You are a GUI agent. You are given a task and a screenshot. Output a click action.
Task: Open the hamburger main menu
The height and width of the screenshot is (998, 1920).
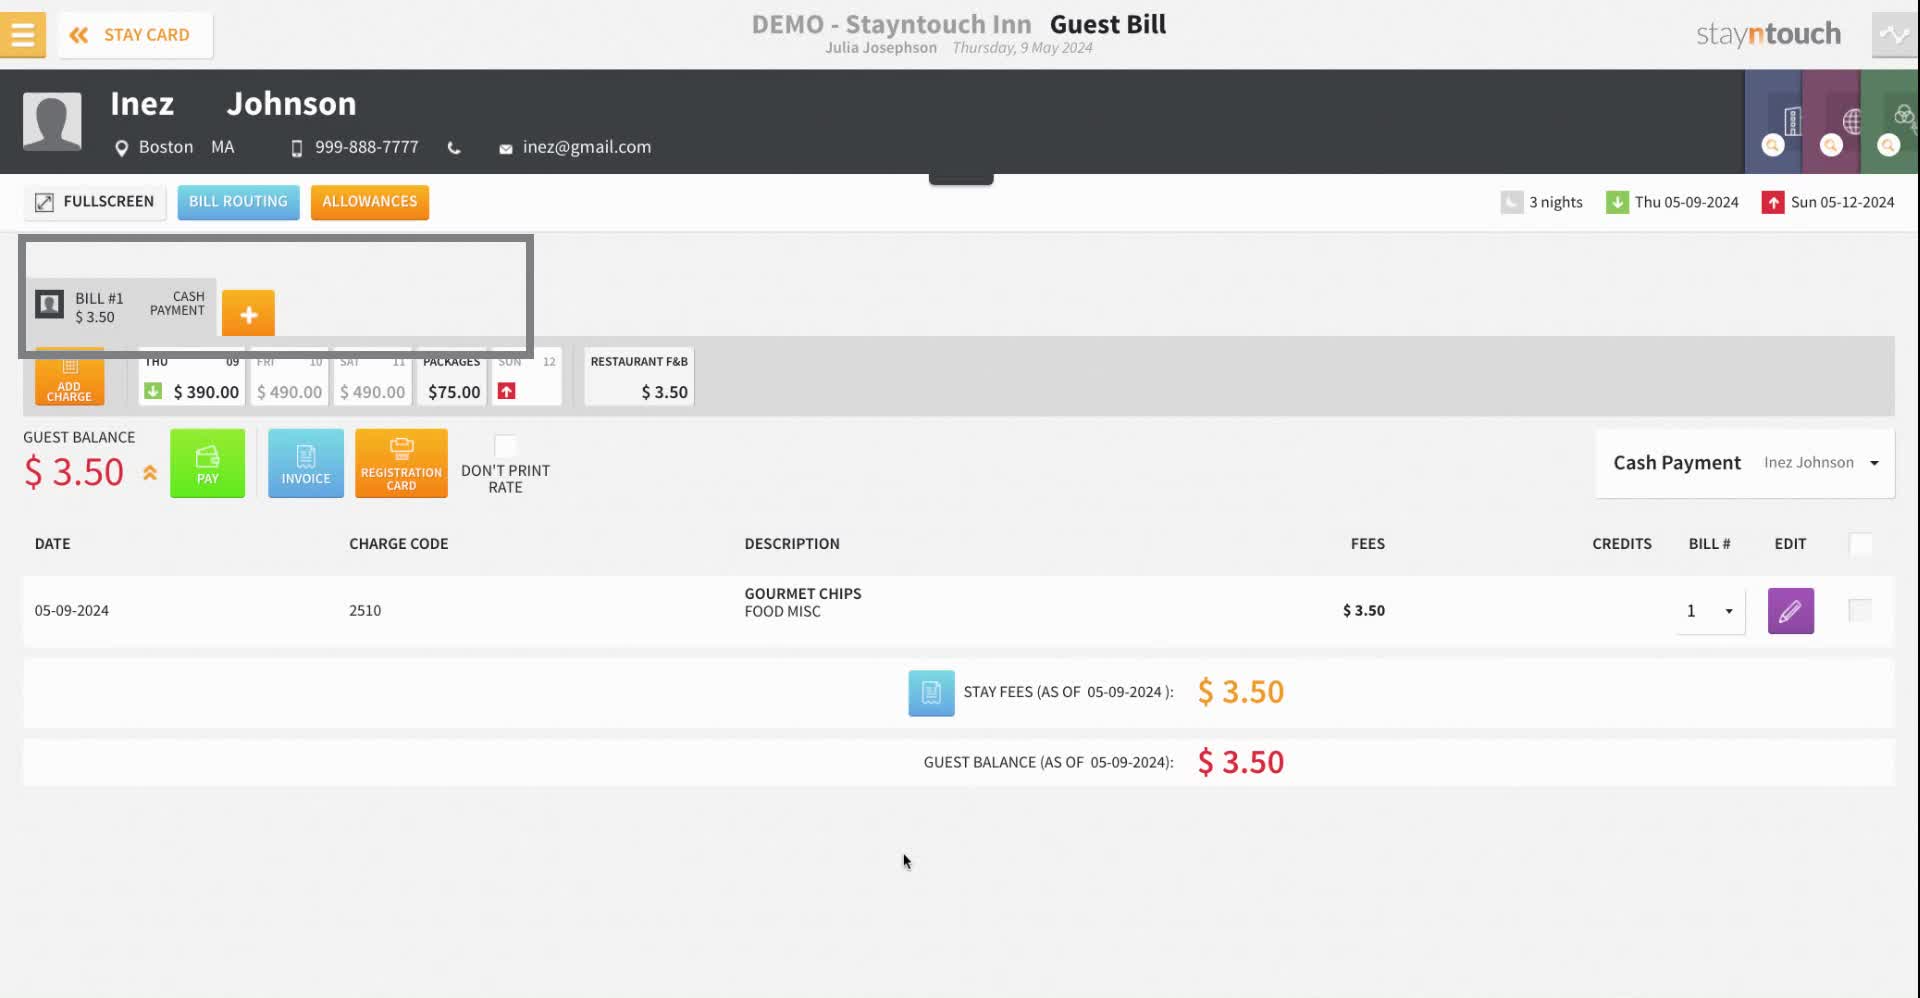point(22,35)
